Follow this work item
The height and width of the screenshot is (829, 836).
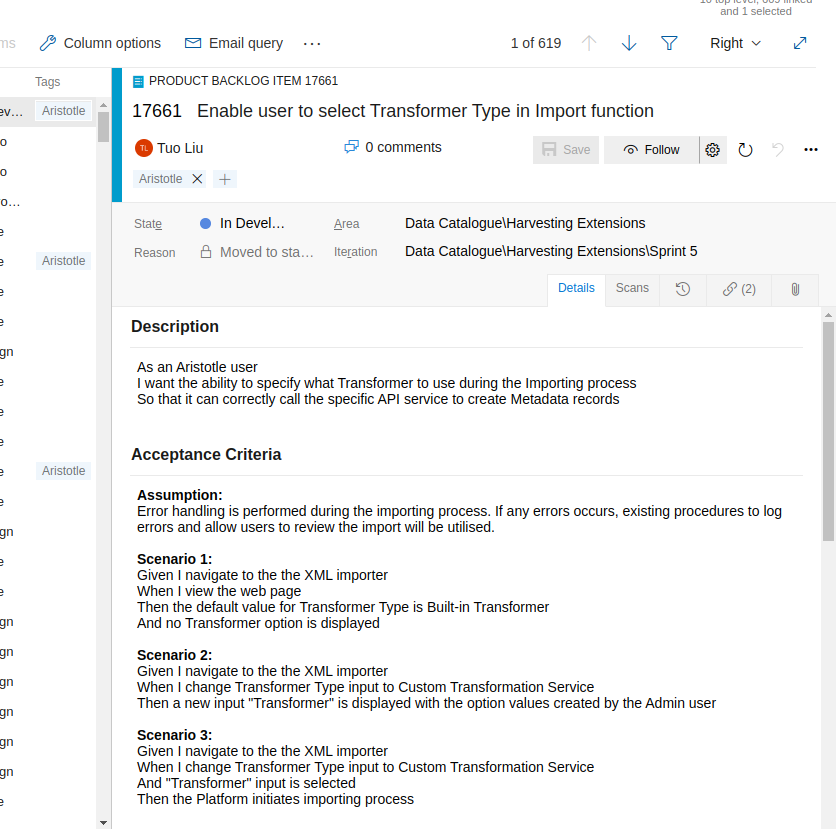(x=652, y=150)
